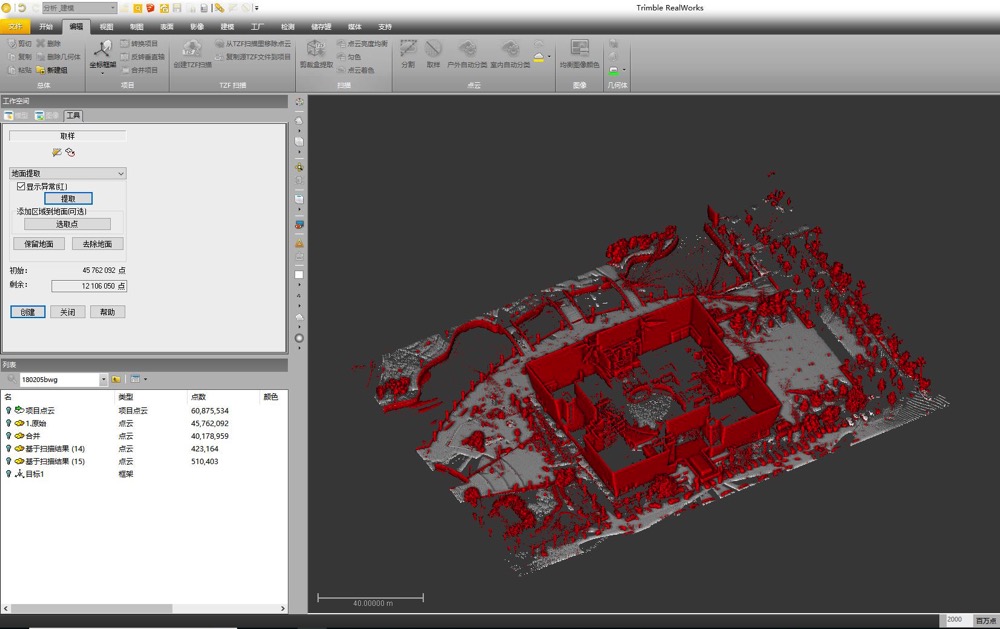The image size is (1000, 629).
Task: Click 点云亮度均衡 in the ribbon
Action: click(362, 43)
